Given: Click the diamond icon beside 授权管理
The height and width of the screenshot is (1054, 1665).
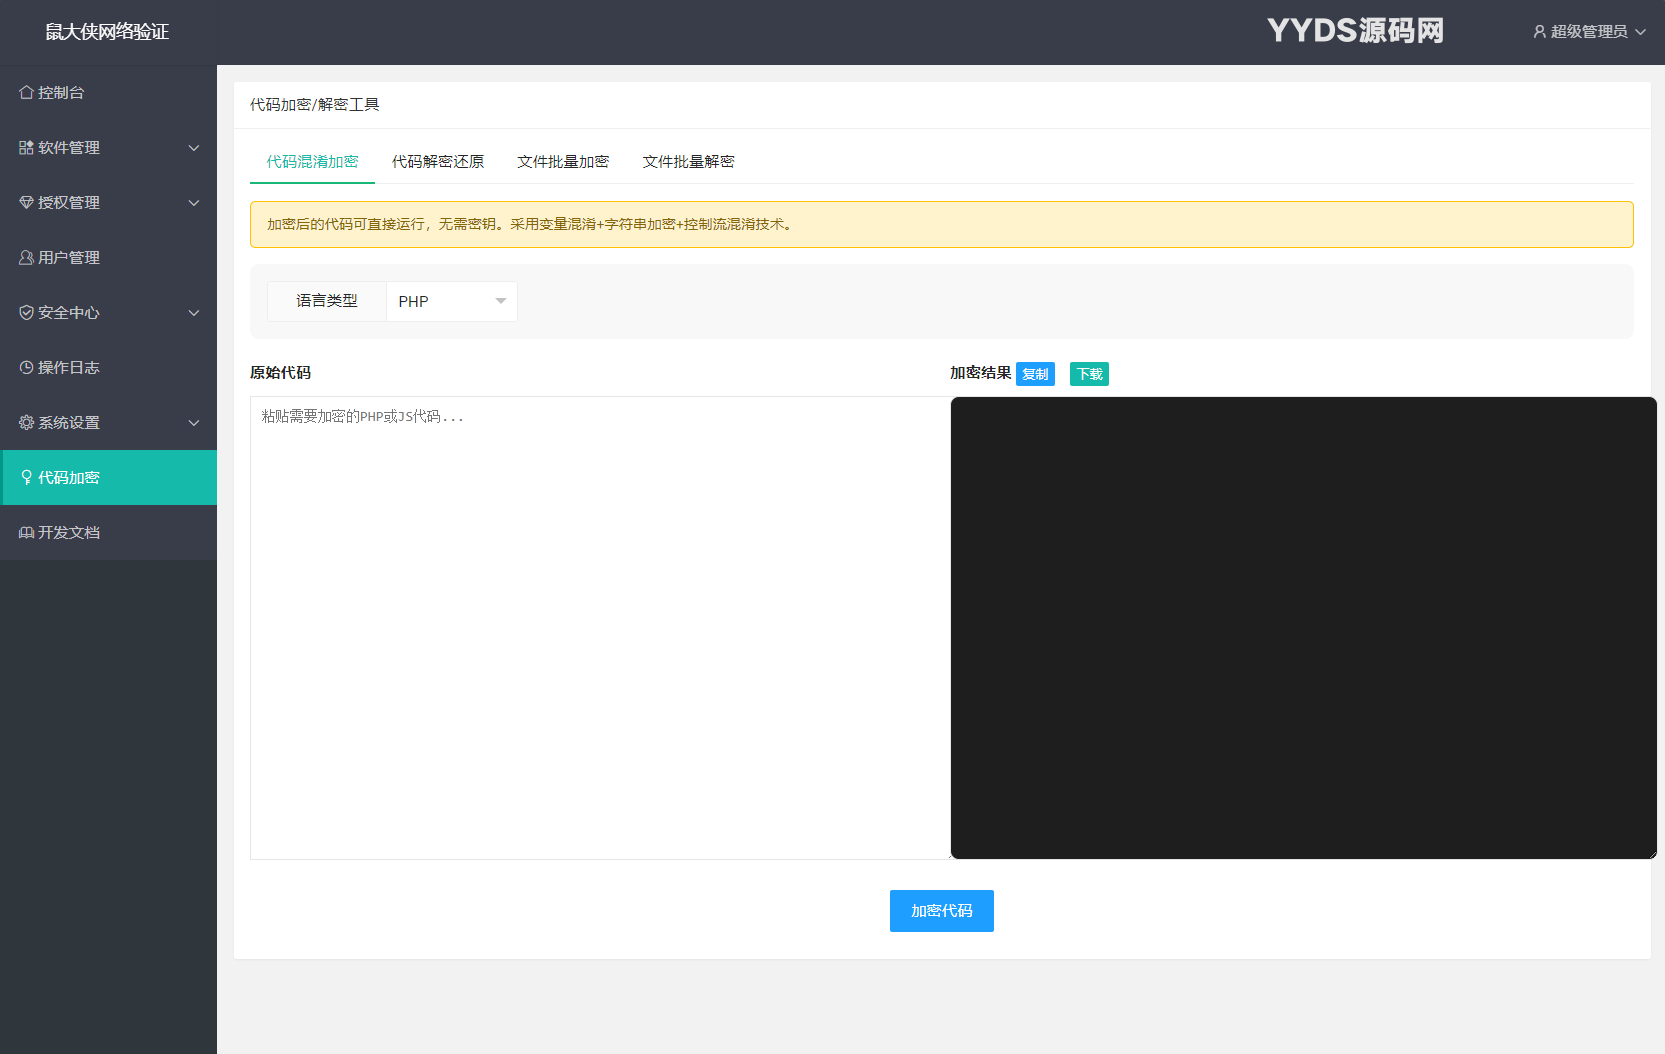Looking at the screenshot, I should click(27, 203).
